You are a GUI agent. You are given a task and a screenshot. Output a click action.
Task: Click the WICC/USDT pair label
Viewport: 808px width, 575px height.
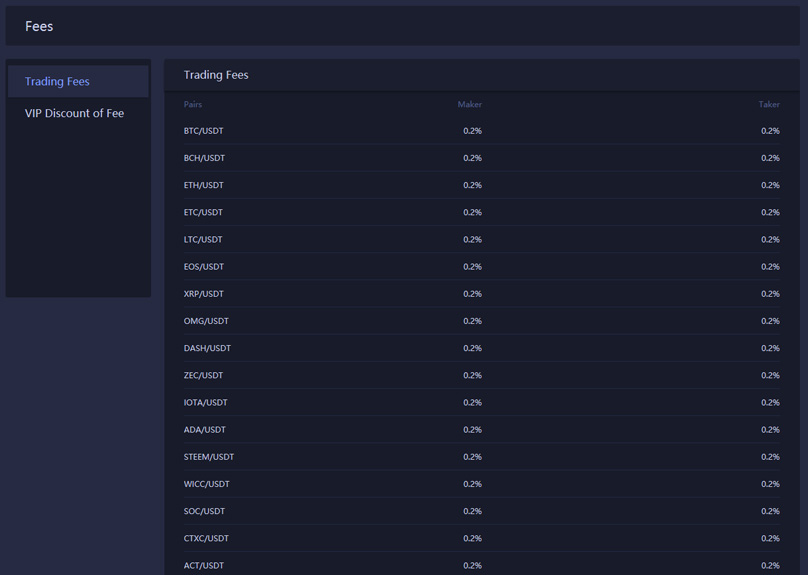tap(207, 484)
